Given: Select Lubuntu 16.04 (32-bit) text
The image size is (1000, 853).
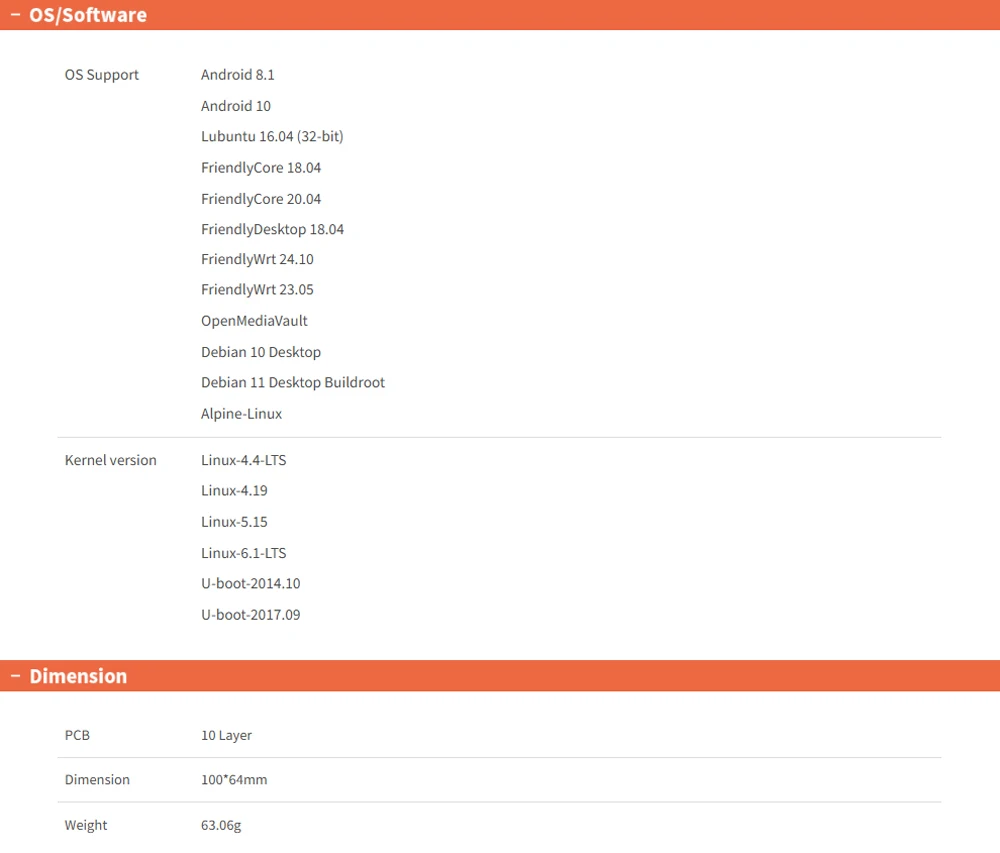Looking at the screenshot, I should click(272, 136).
